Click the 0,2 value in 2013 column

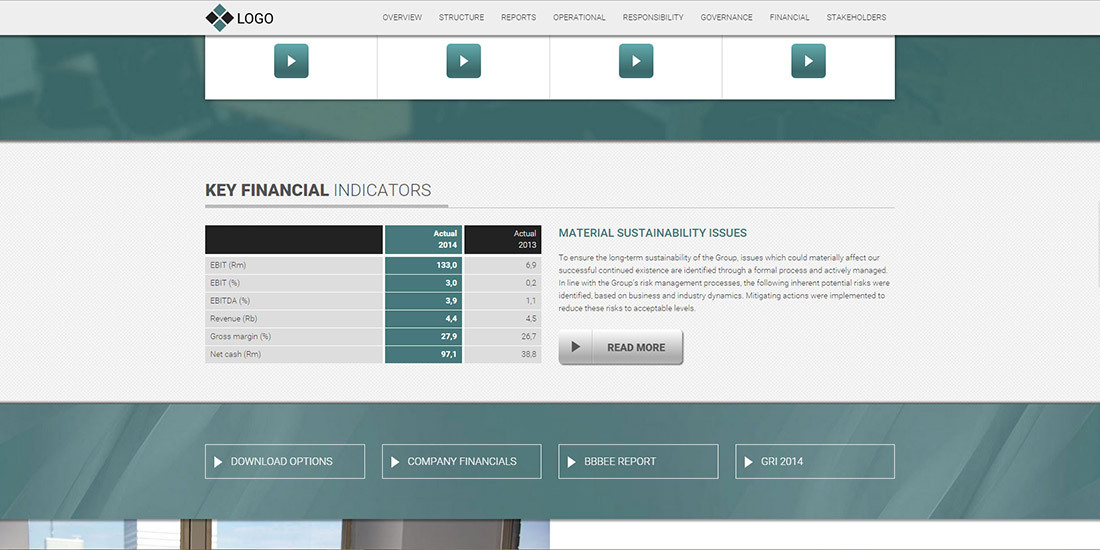click(x=530, y=283)
